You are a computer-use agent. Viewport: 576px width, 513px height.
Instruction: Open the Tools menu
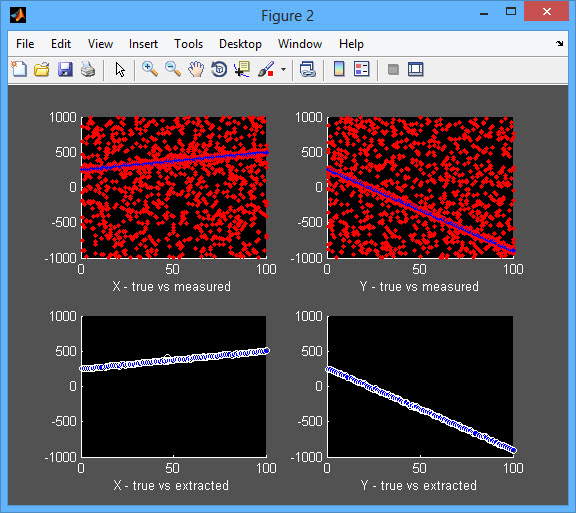point(188,44)
